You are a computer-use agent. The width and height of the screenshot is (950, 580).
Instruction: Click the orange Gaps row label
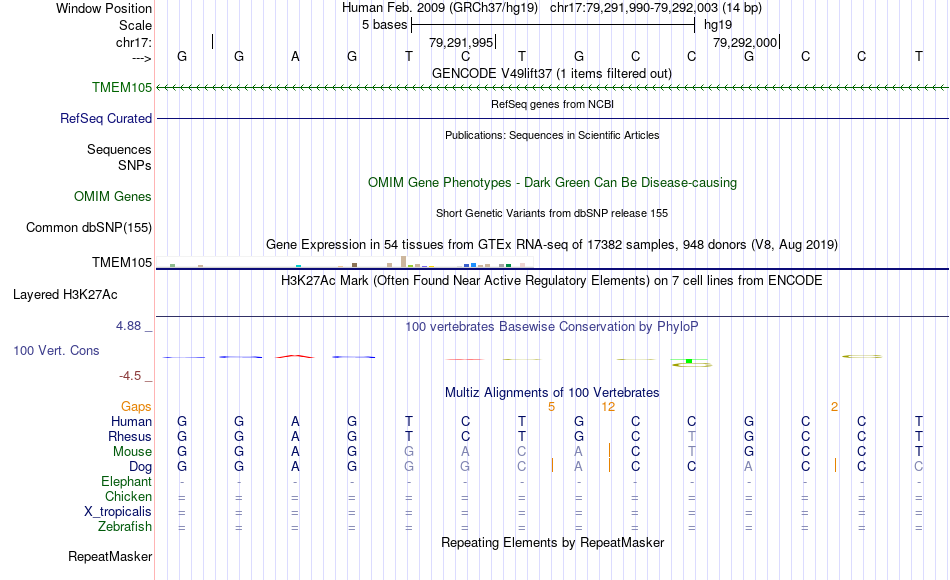pyautogui.click(x=136, y=406)
